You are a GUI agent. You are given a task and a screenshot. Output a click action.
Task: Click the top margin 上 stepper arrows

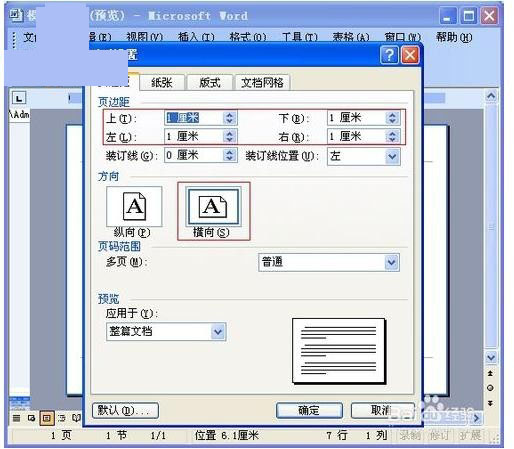click(229, 117)
